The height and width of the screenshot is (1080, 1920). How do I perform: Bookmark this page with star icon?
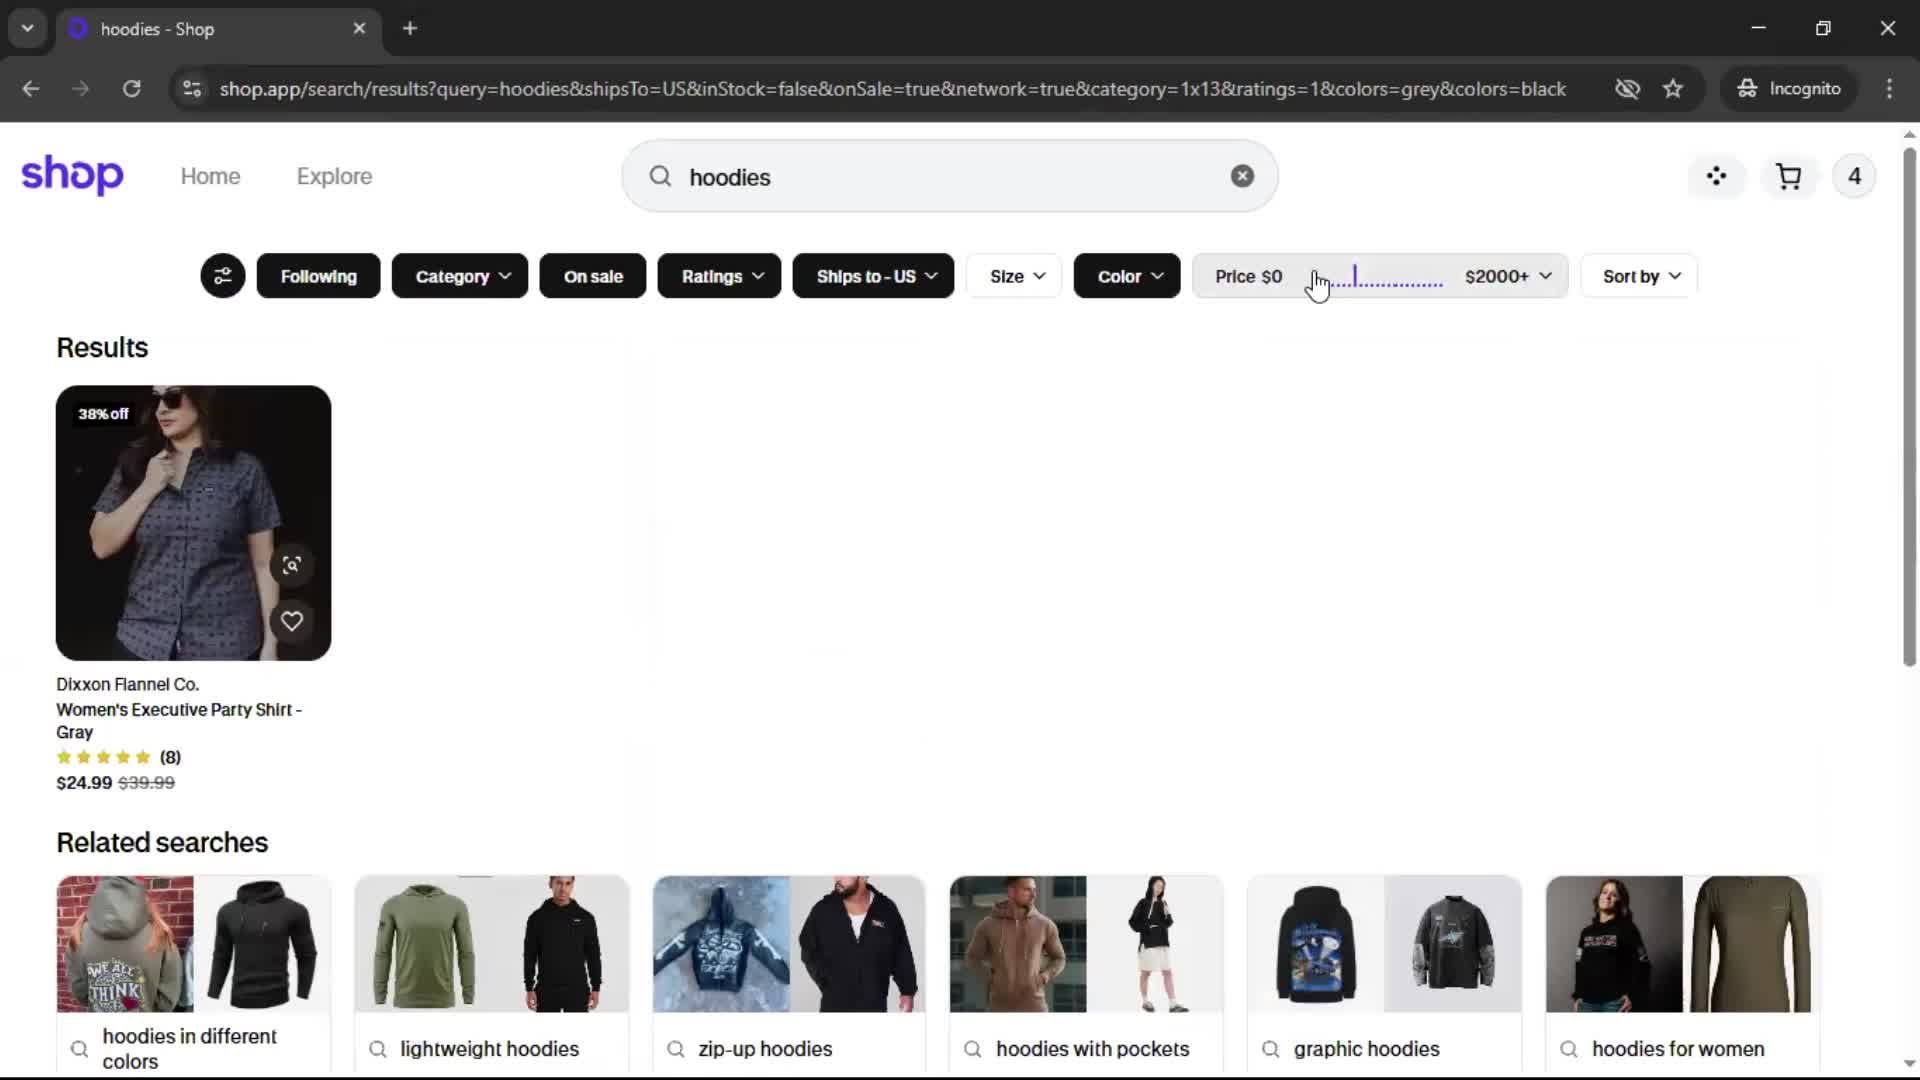click(1673, 89)
